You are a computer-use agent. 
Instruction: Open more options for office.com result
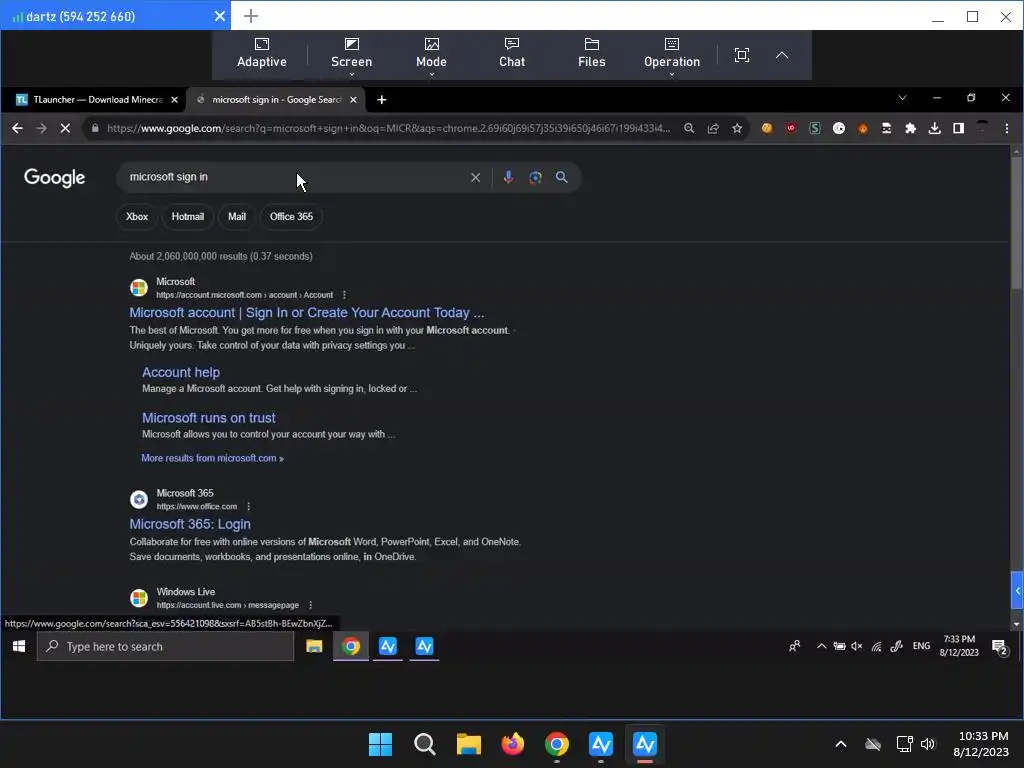tap(248, 507)
